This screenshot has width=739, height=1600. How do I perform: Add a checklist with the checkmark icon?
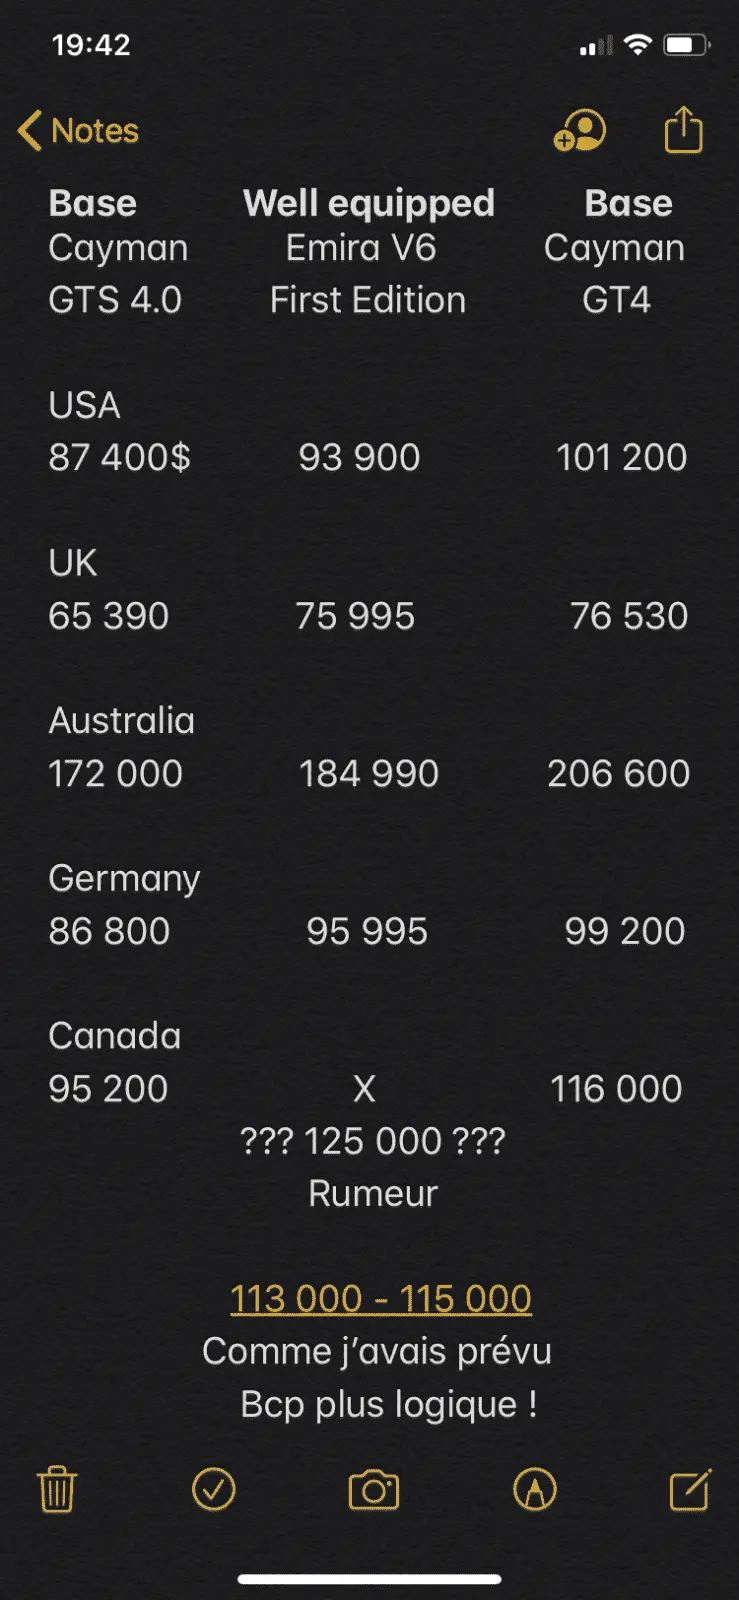[x=214, y=1489]
